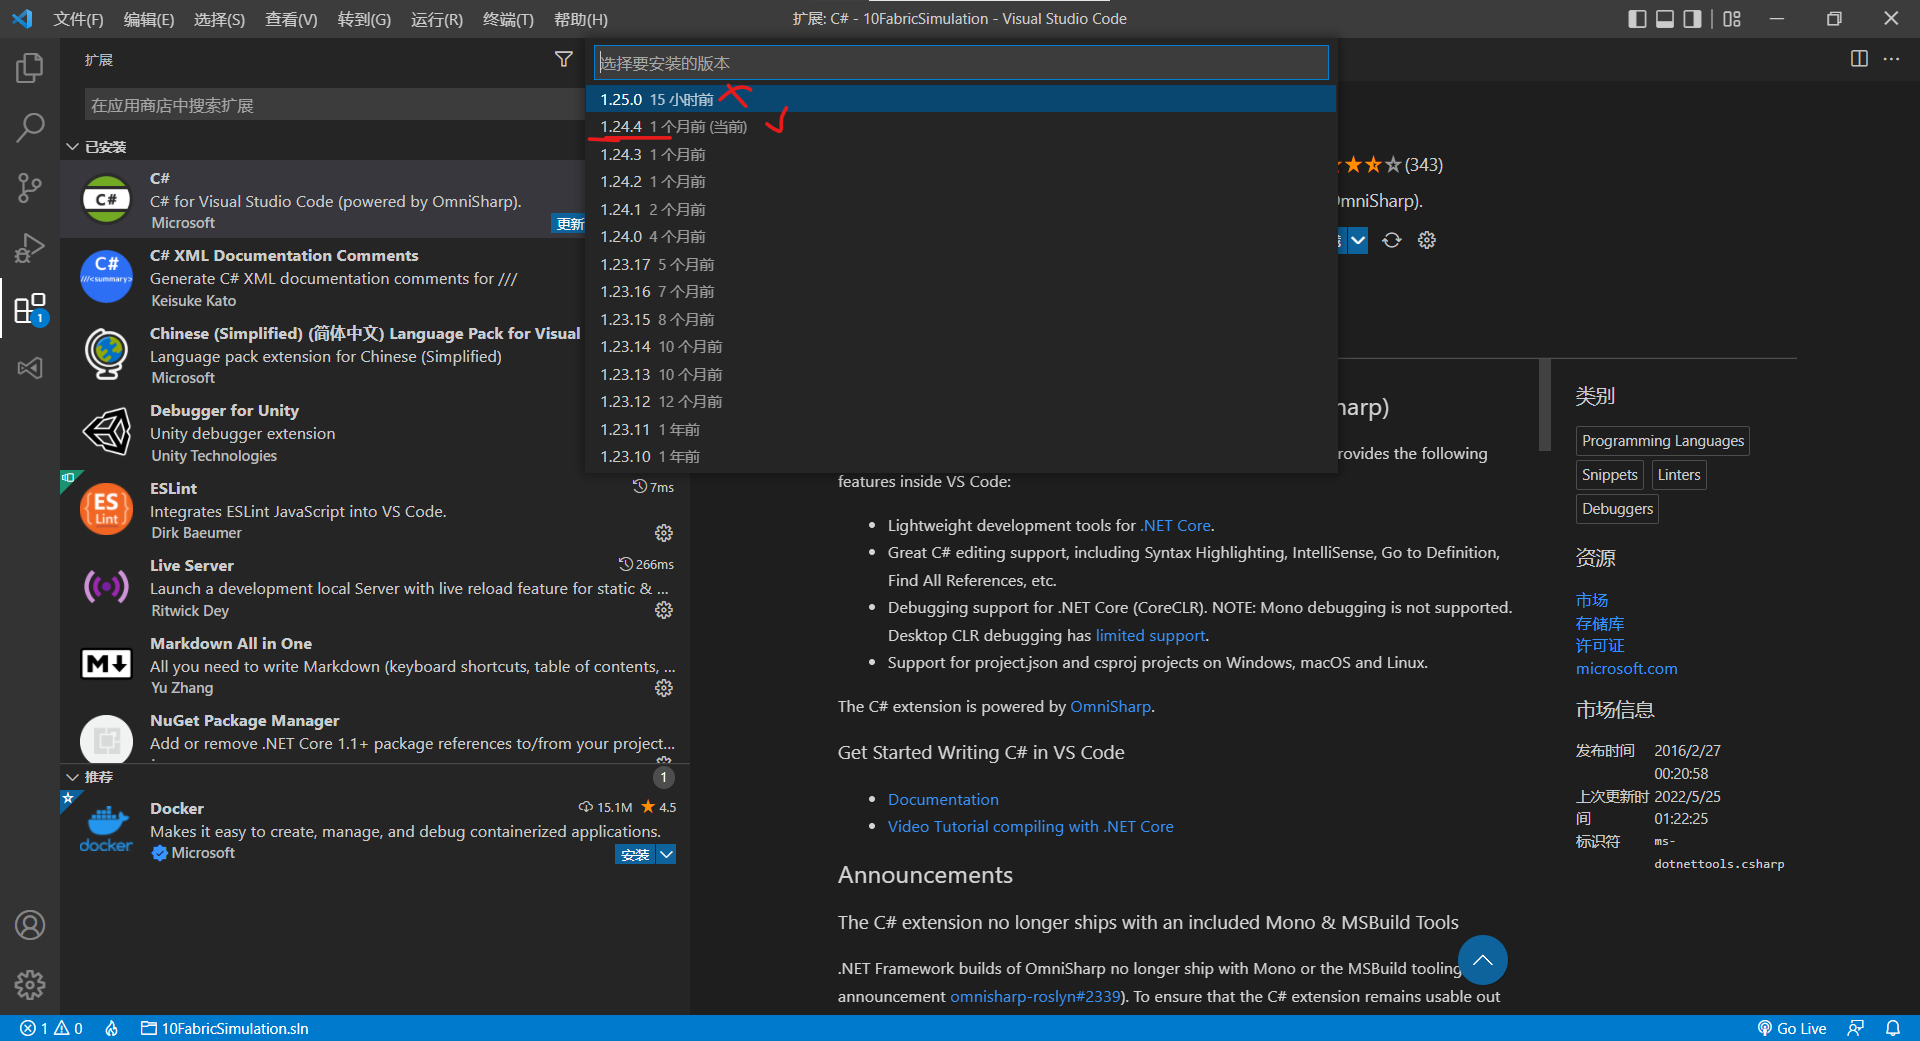Click the extensions marketplace search box
Image resolution: width=1920 pixels, height=1041 pixels.
(335, 105)
